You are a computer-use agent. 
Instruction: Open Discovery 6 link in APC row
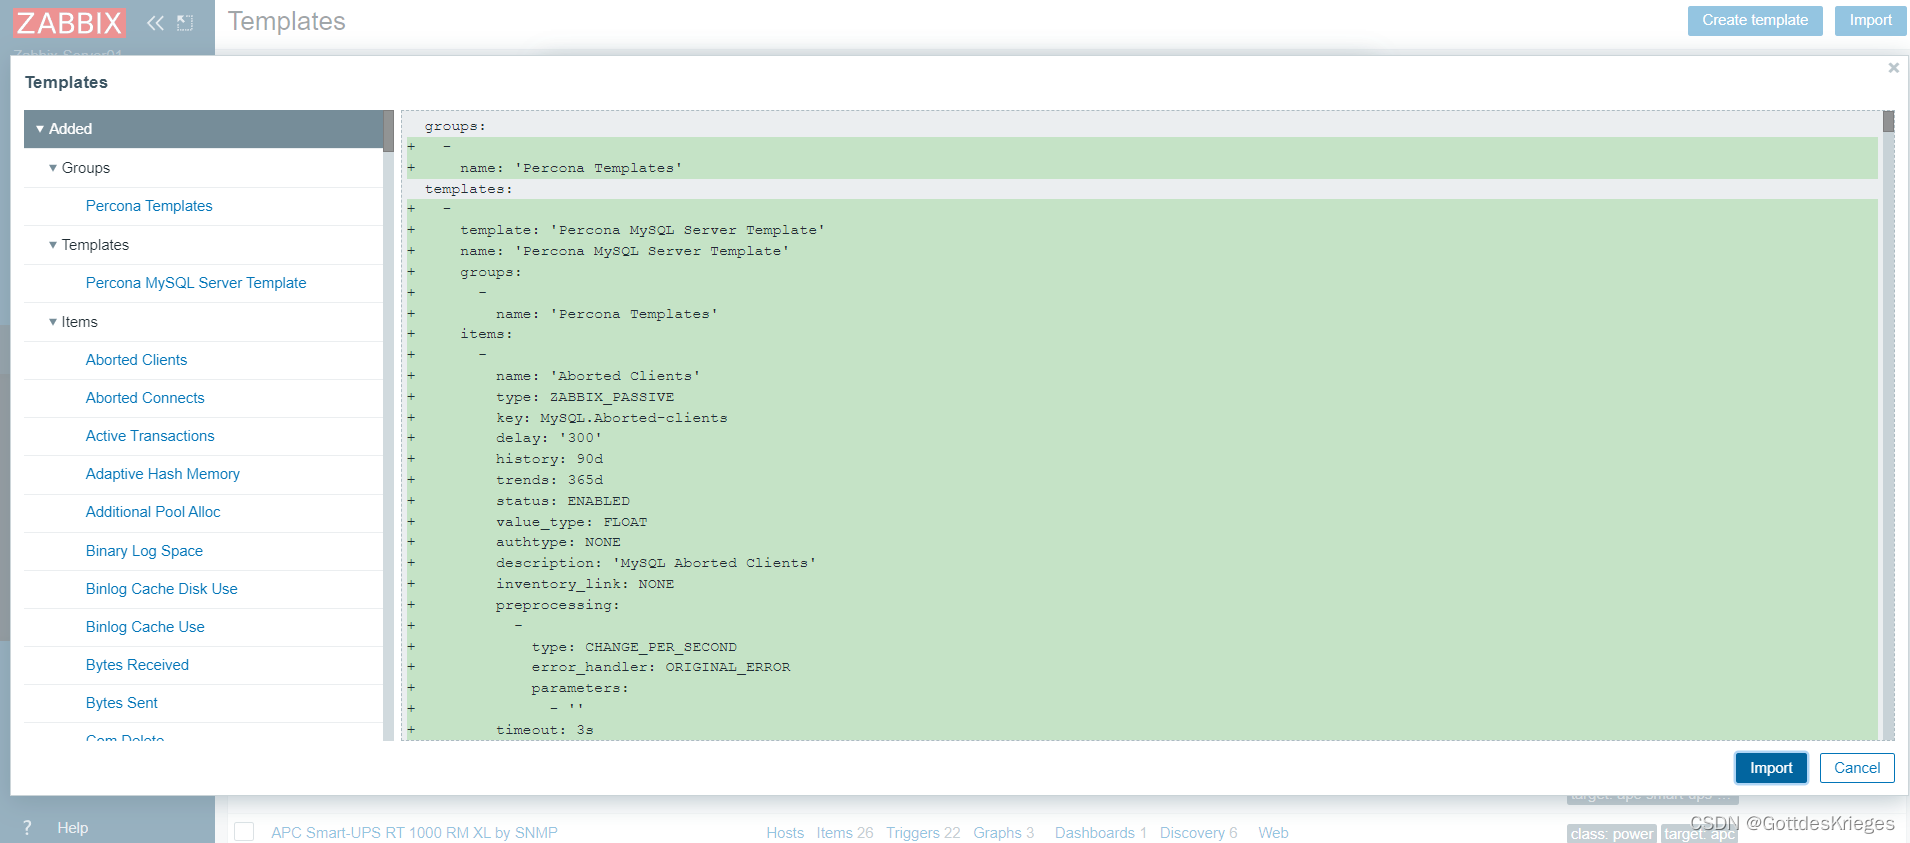[1198, 833]
